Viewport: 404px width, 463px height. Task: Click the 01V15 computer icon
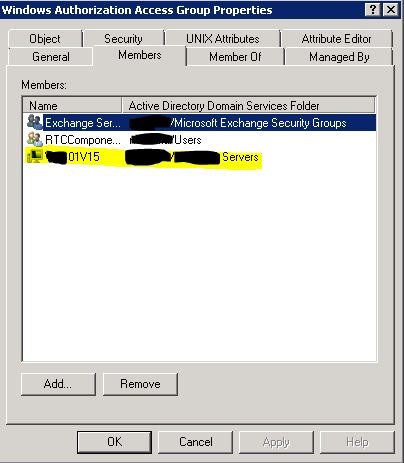[34, 156]
